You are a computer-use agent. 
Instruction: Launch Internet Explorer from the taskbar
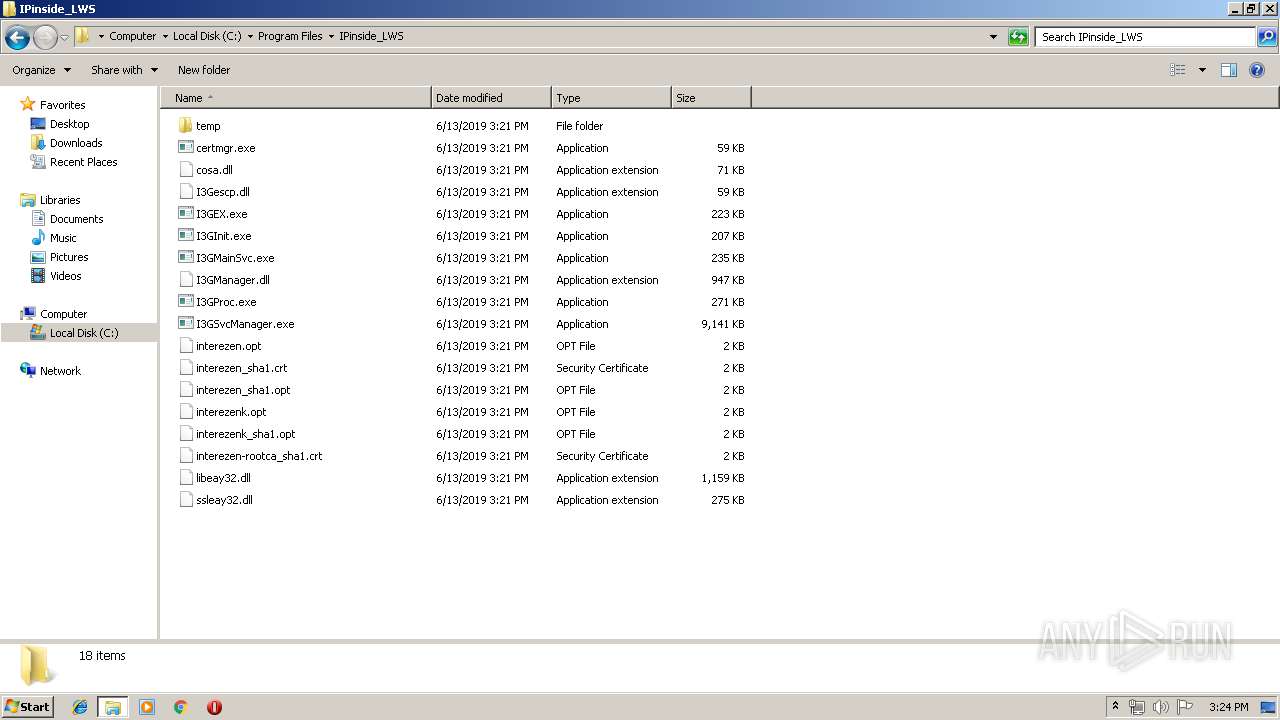80,707
